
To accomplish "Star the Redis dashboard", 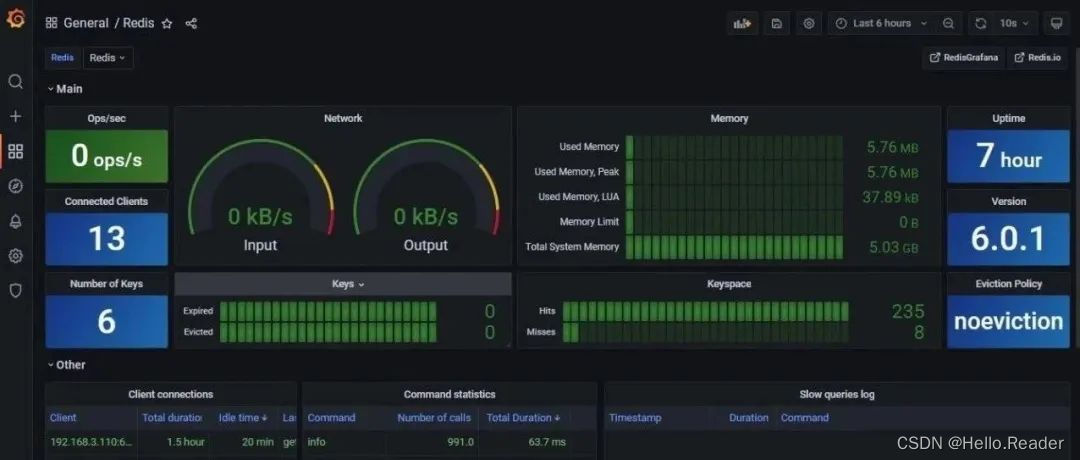I will pos(167,23).
